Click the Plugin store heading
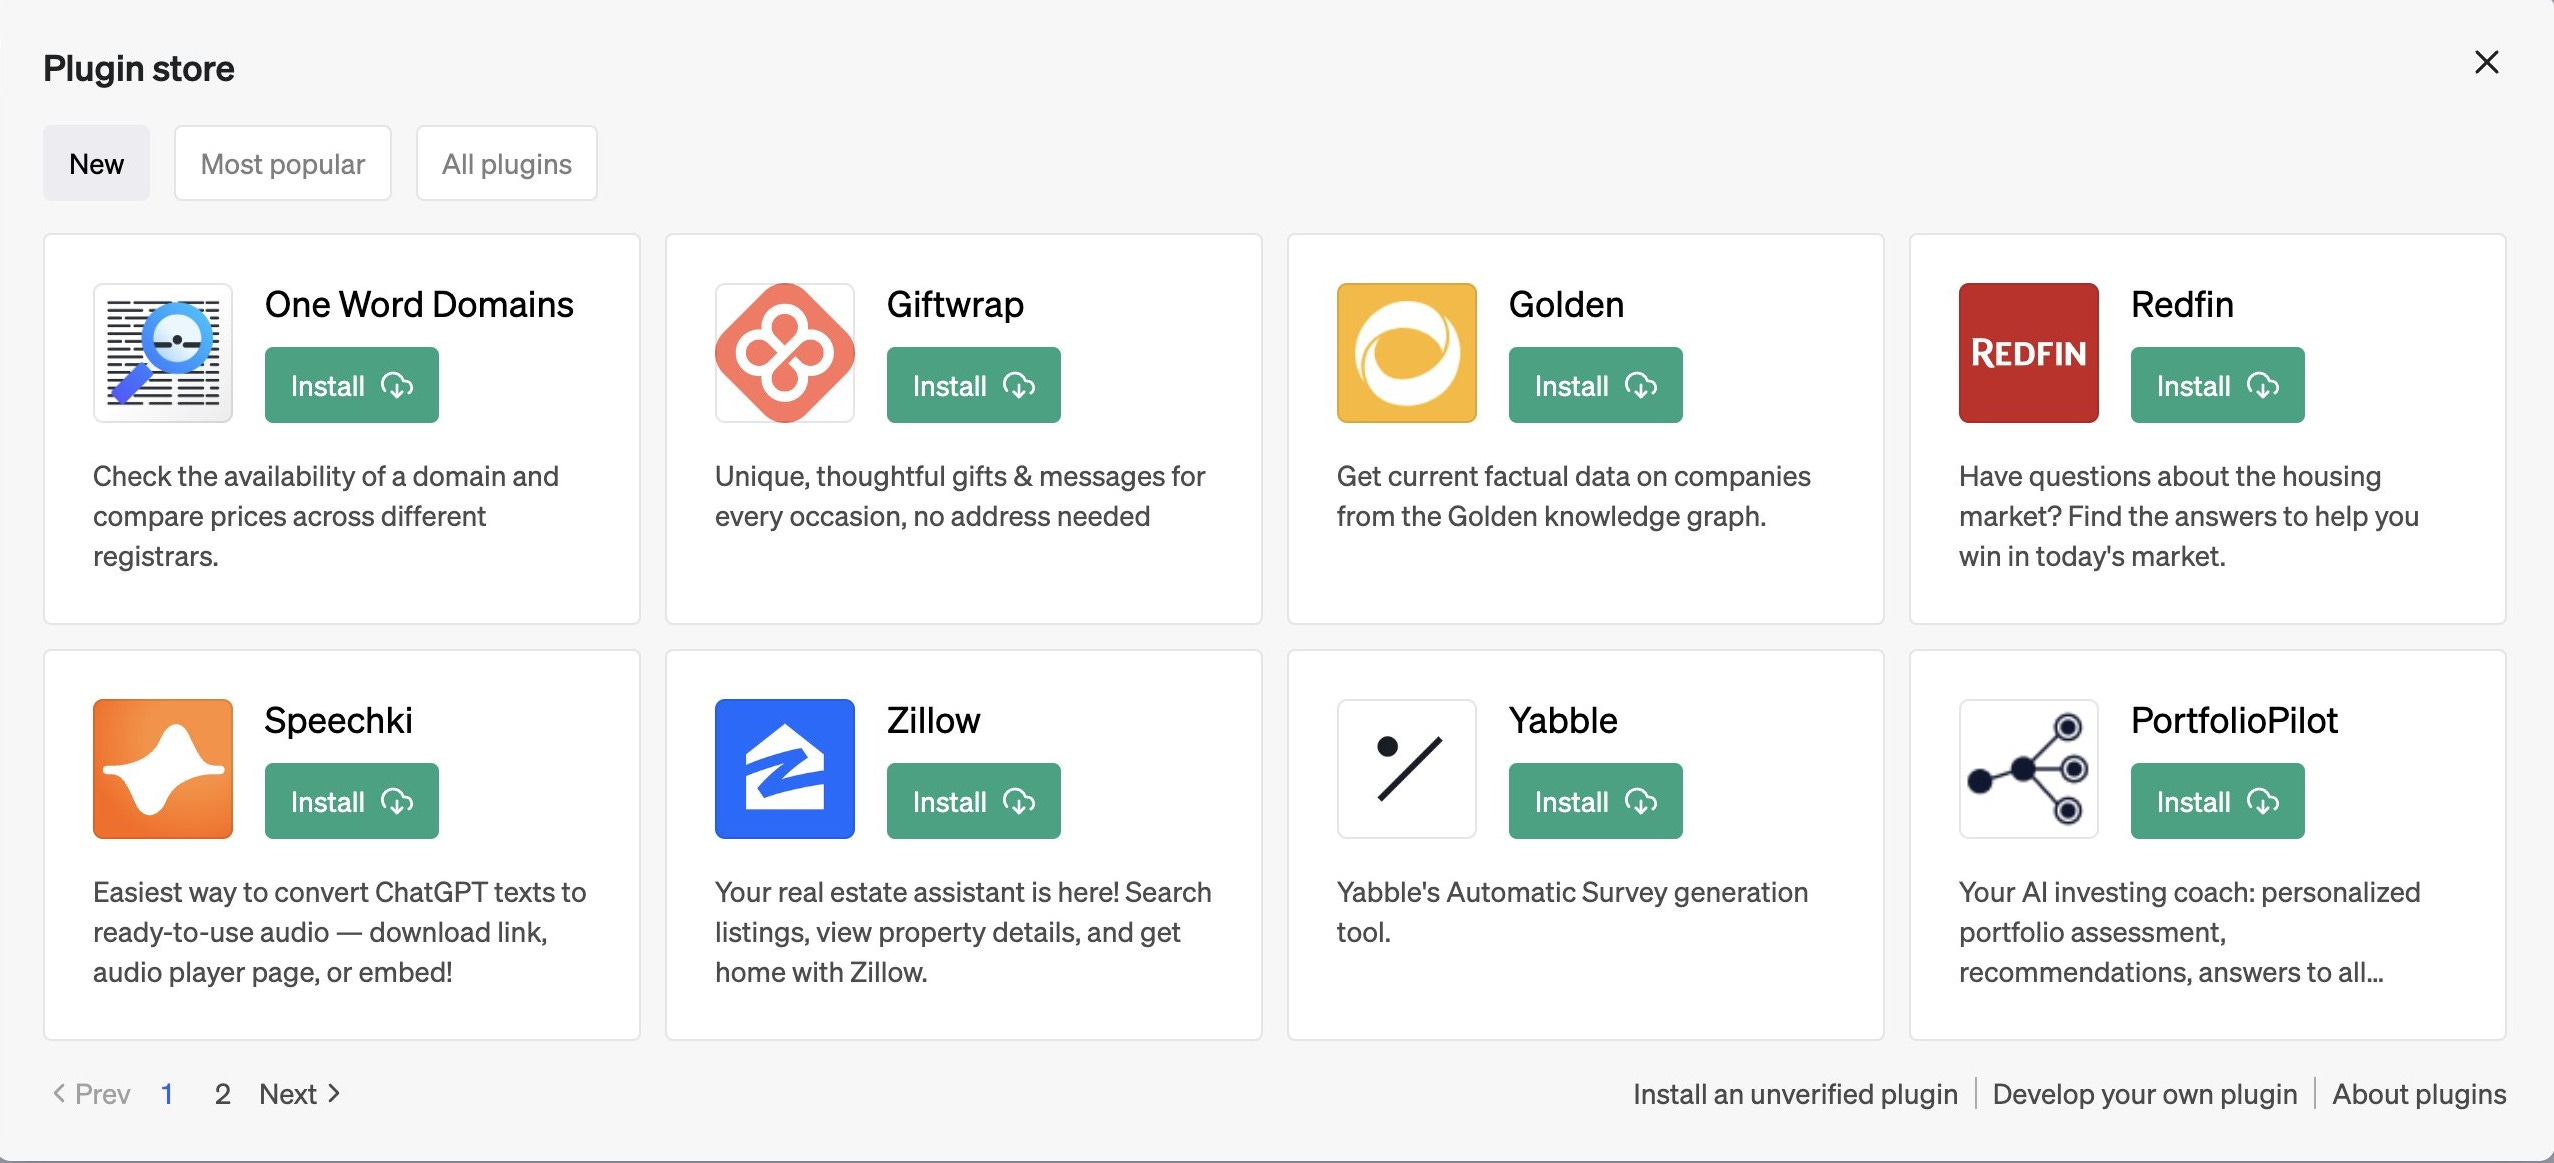 (x=139, y=68)
